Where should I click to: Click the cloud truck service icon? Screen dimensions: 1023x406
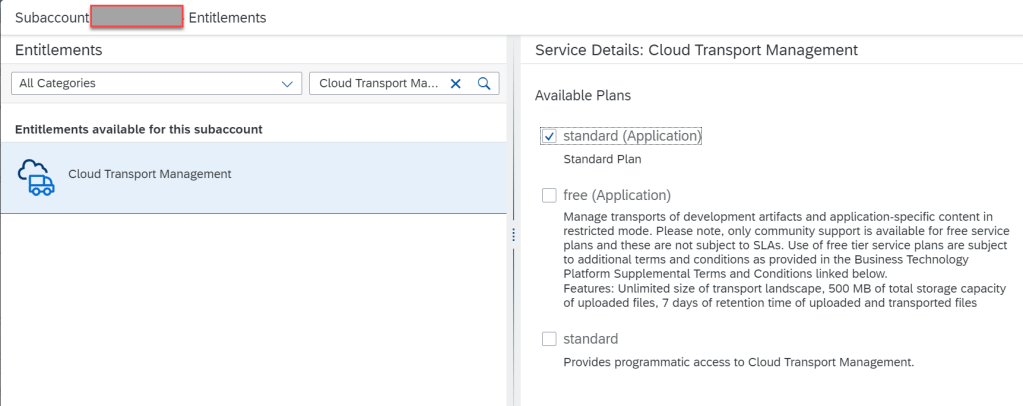36,176
